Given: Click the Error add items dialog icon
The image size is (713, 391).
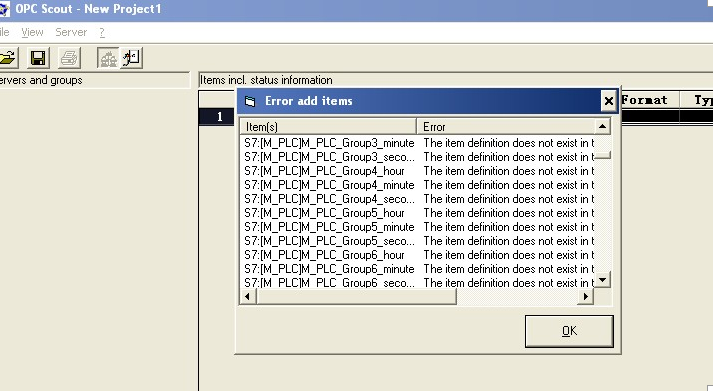Looking at the screenshot, I should click(250, 101).
